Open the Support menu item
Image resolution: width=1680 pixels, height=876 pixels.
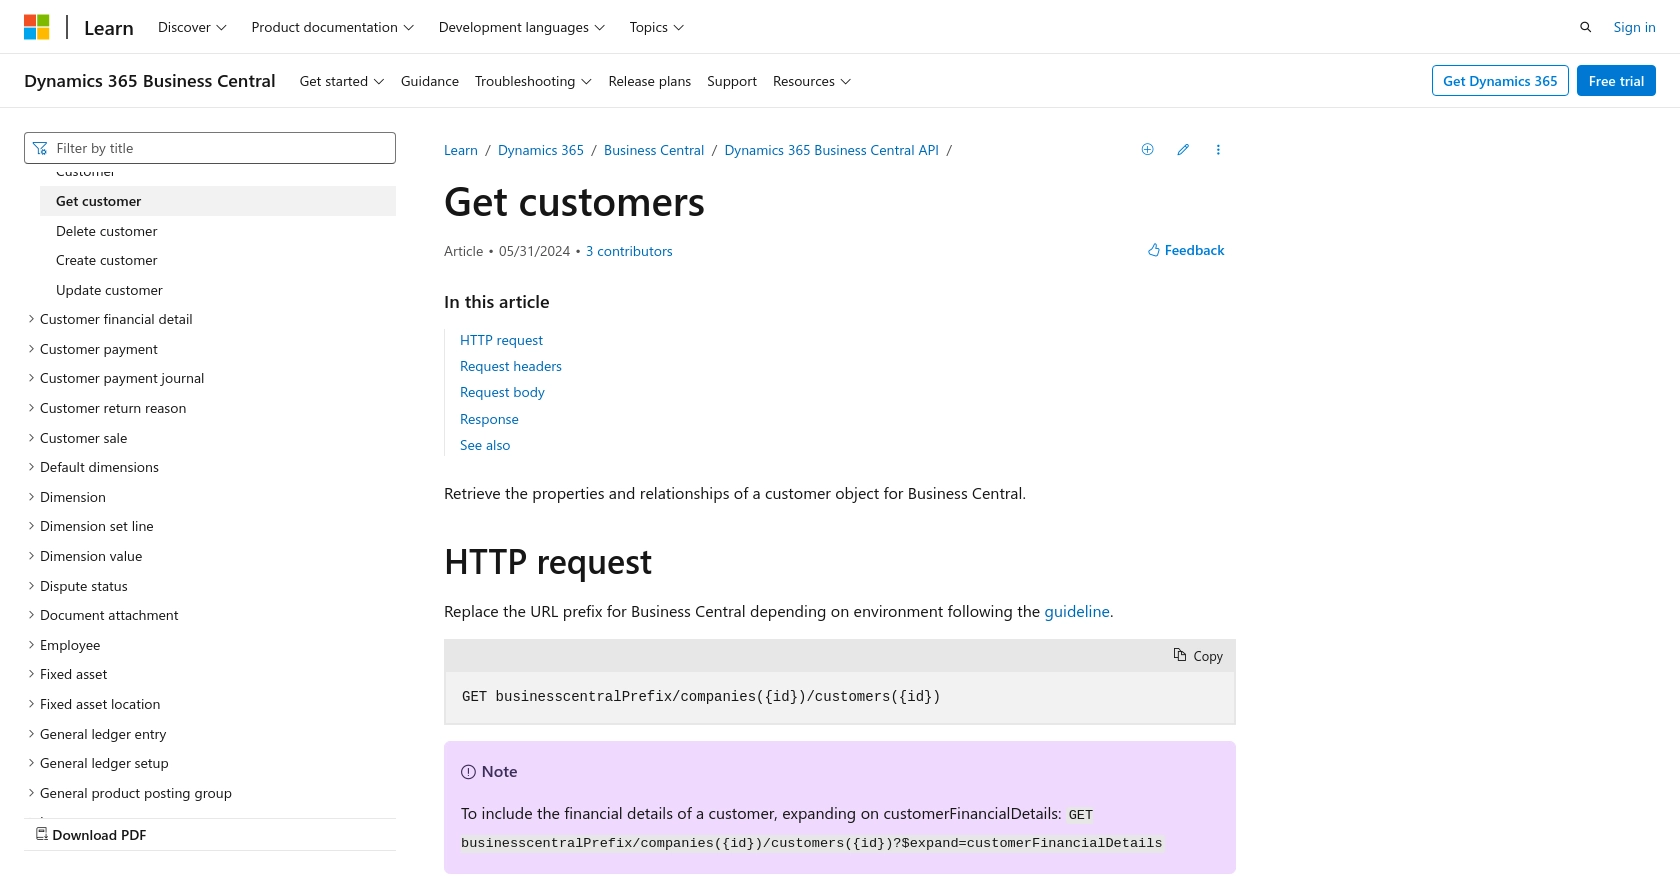(732, 81)
